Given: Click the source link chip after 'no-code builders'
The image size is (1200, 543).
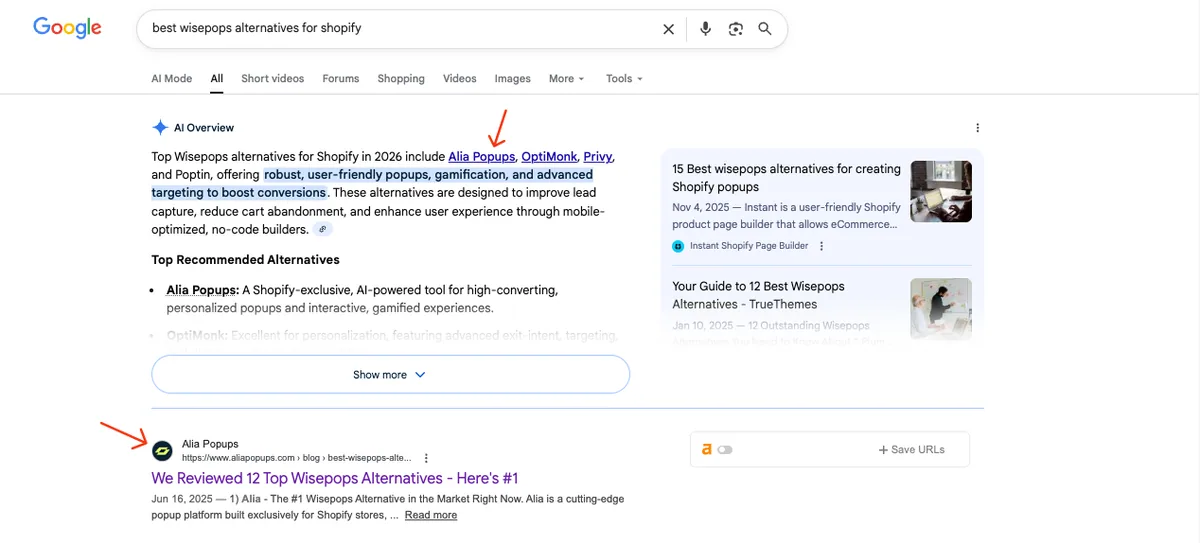Looking at the screenshot, I should click(322, 229).
